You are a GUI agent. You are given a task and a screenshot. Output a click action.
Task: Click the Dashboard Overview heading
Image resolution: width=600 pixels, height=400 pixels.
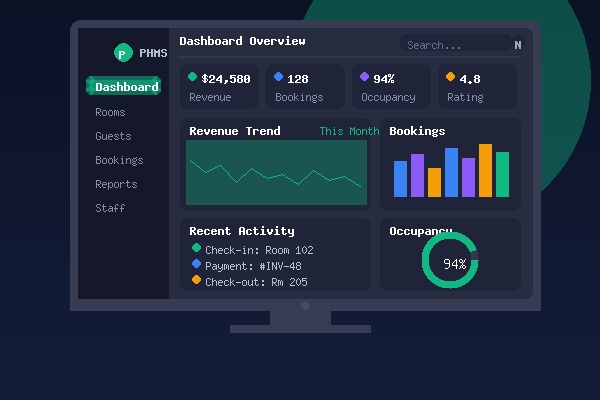click(243, 41)
